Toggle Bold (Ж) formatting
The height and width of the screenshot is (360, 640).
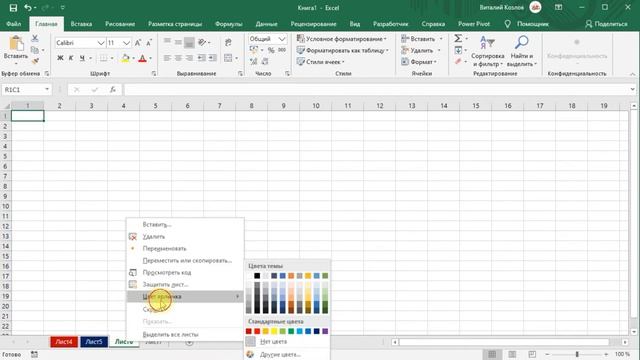60,58
